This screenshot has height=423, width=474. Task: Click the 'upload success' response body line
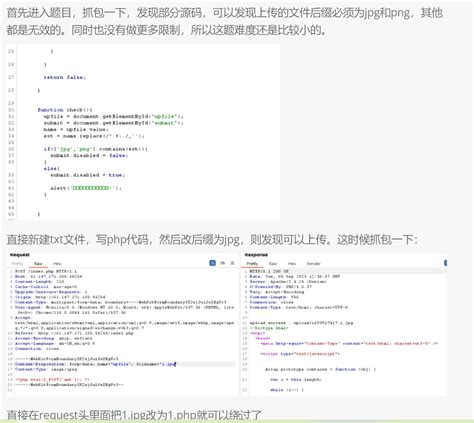pos(301,323)
